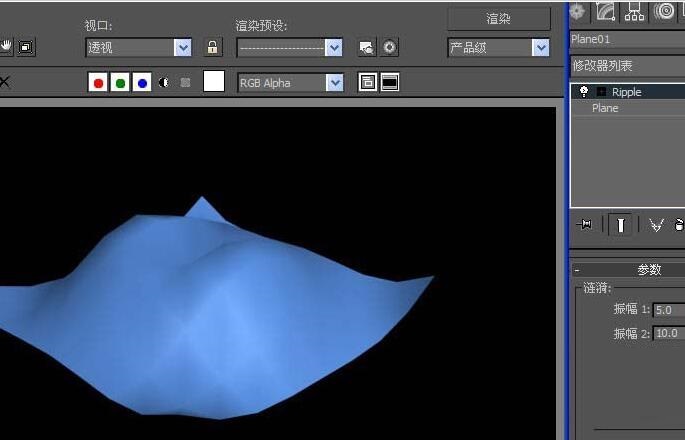The width and height of the screenshot is (685, 440).
Task: Switch to the Modify panel tab
Action: (605, 12)
